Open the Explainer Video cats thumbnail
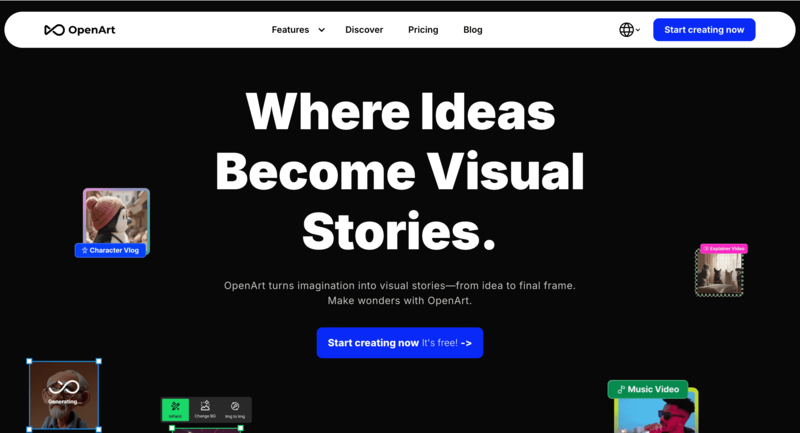The height and width of the screenshot is (433, 800). click(x=719, y=274)
